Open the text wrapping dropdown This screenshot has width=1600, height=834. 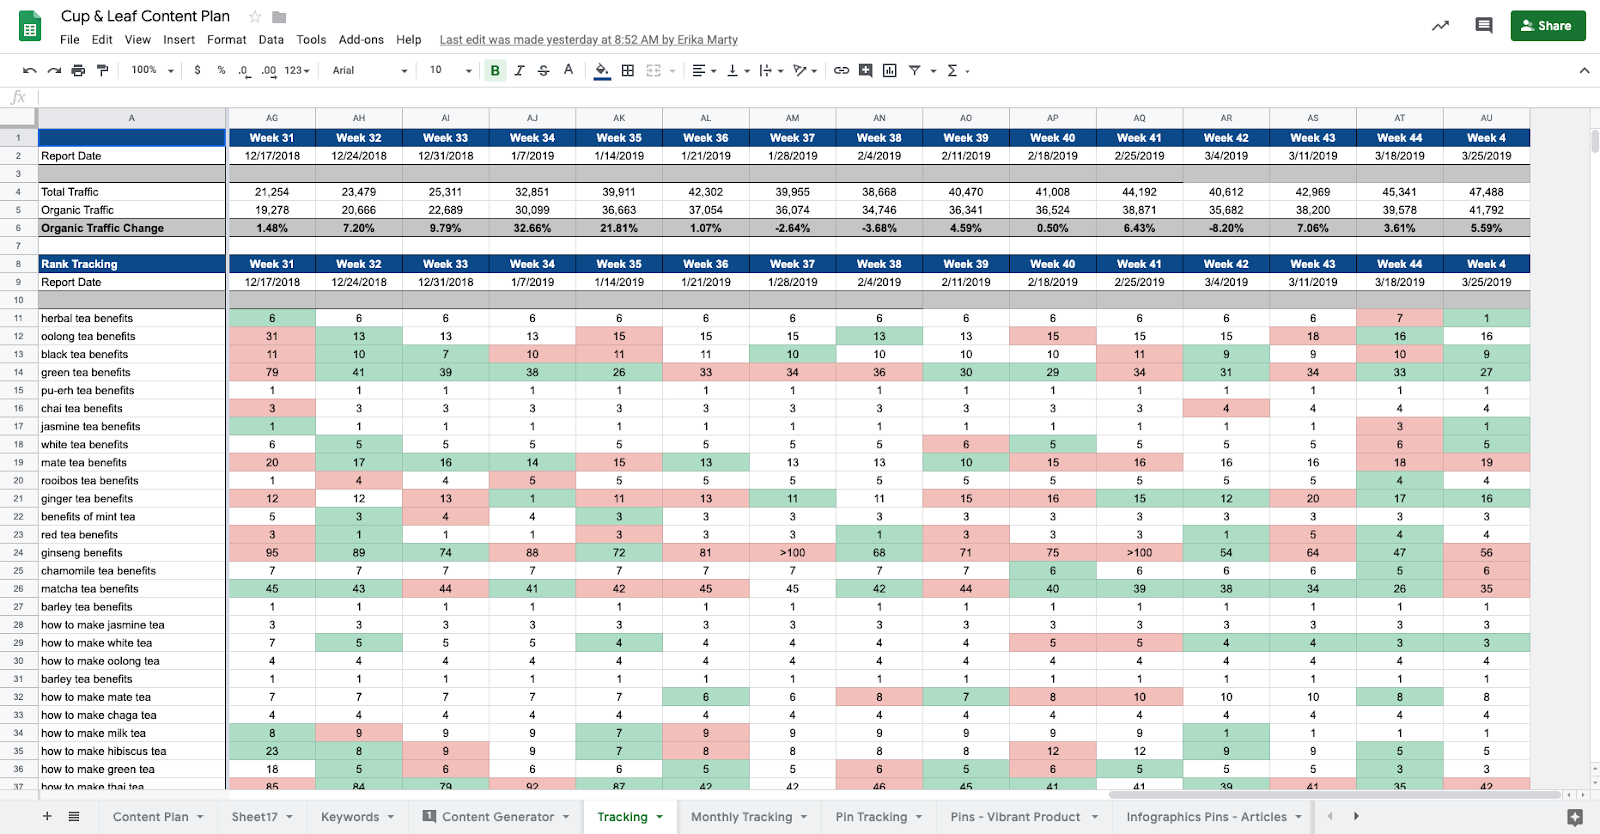[x=771, y=71]
